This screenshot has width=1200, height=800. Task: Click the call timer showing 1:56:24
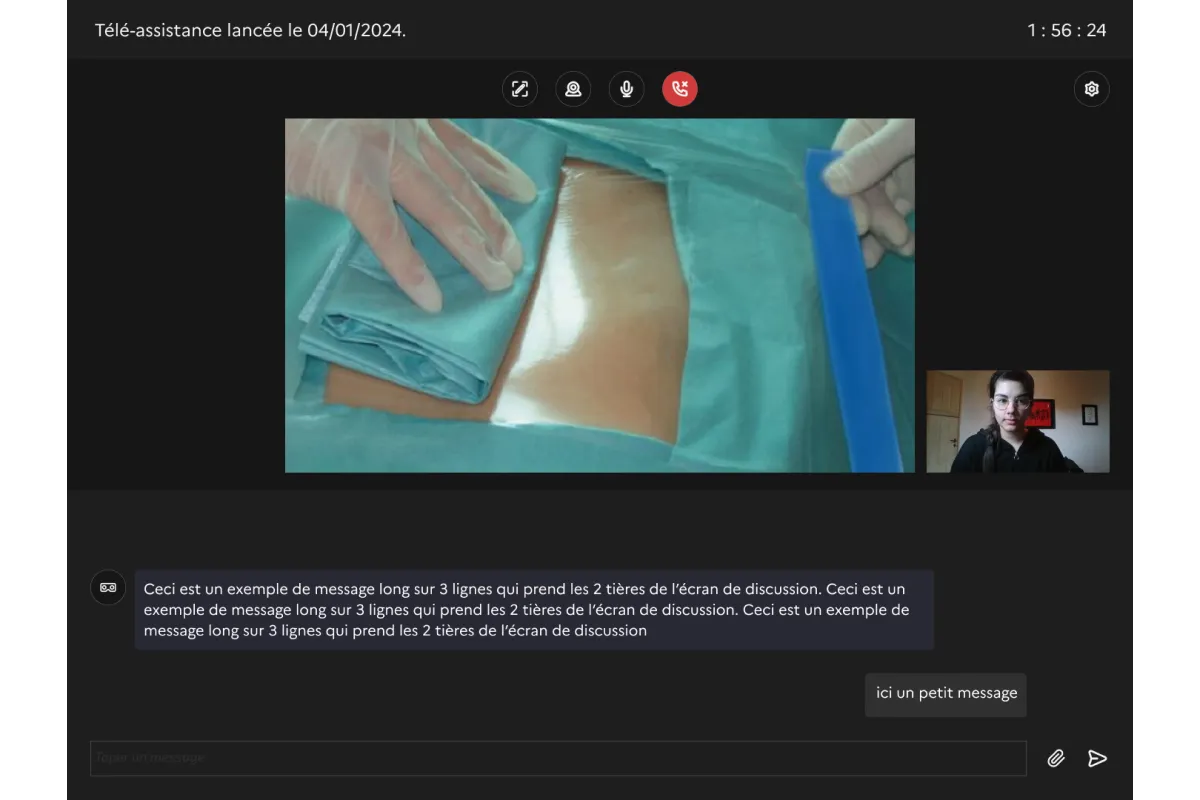[x=1066, y=30]
